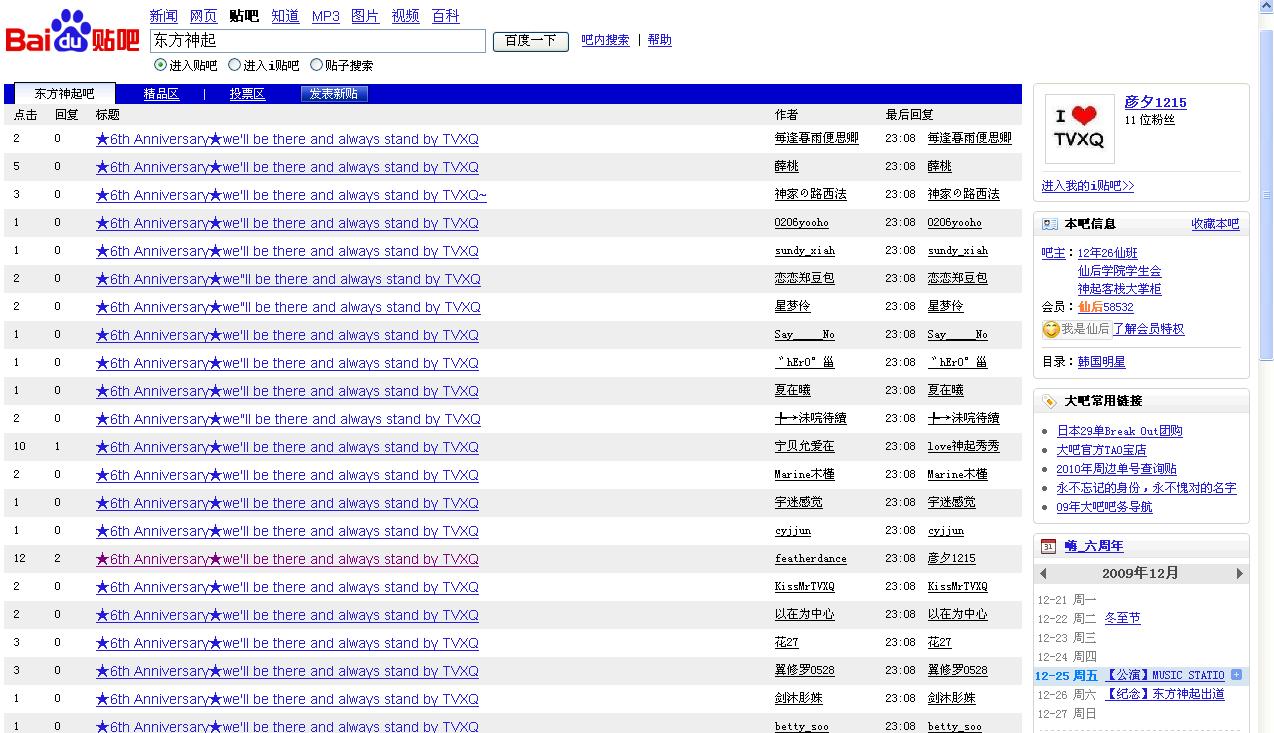Viewport: 1274px width, 733px height.
Task: Open author link 每逢暮雨便思卿 in 作者 column
Action: [x=817, y=139]
